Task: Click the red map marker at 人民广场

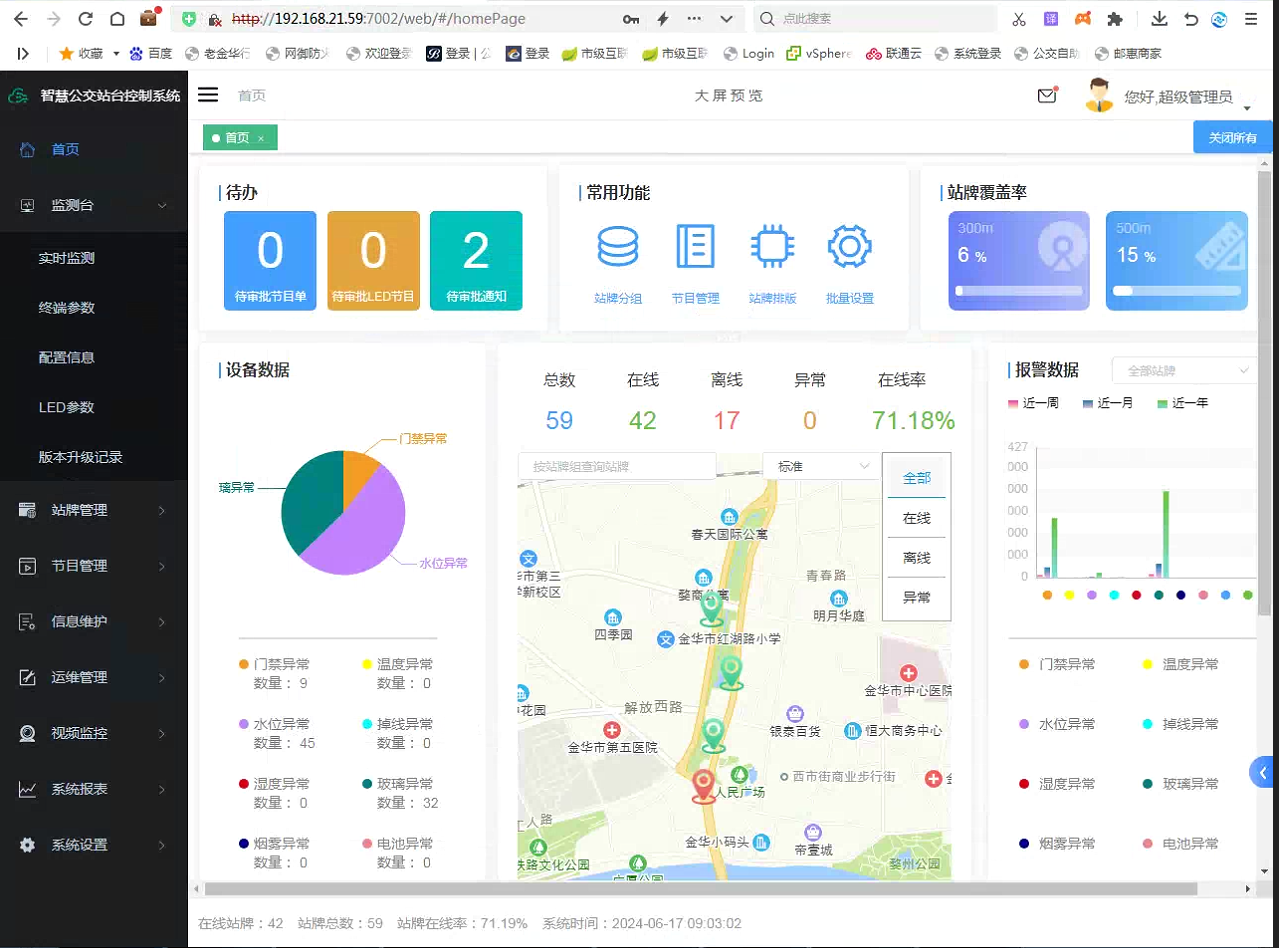Action: [x=704, y=786]
